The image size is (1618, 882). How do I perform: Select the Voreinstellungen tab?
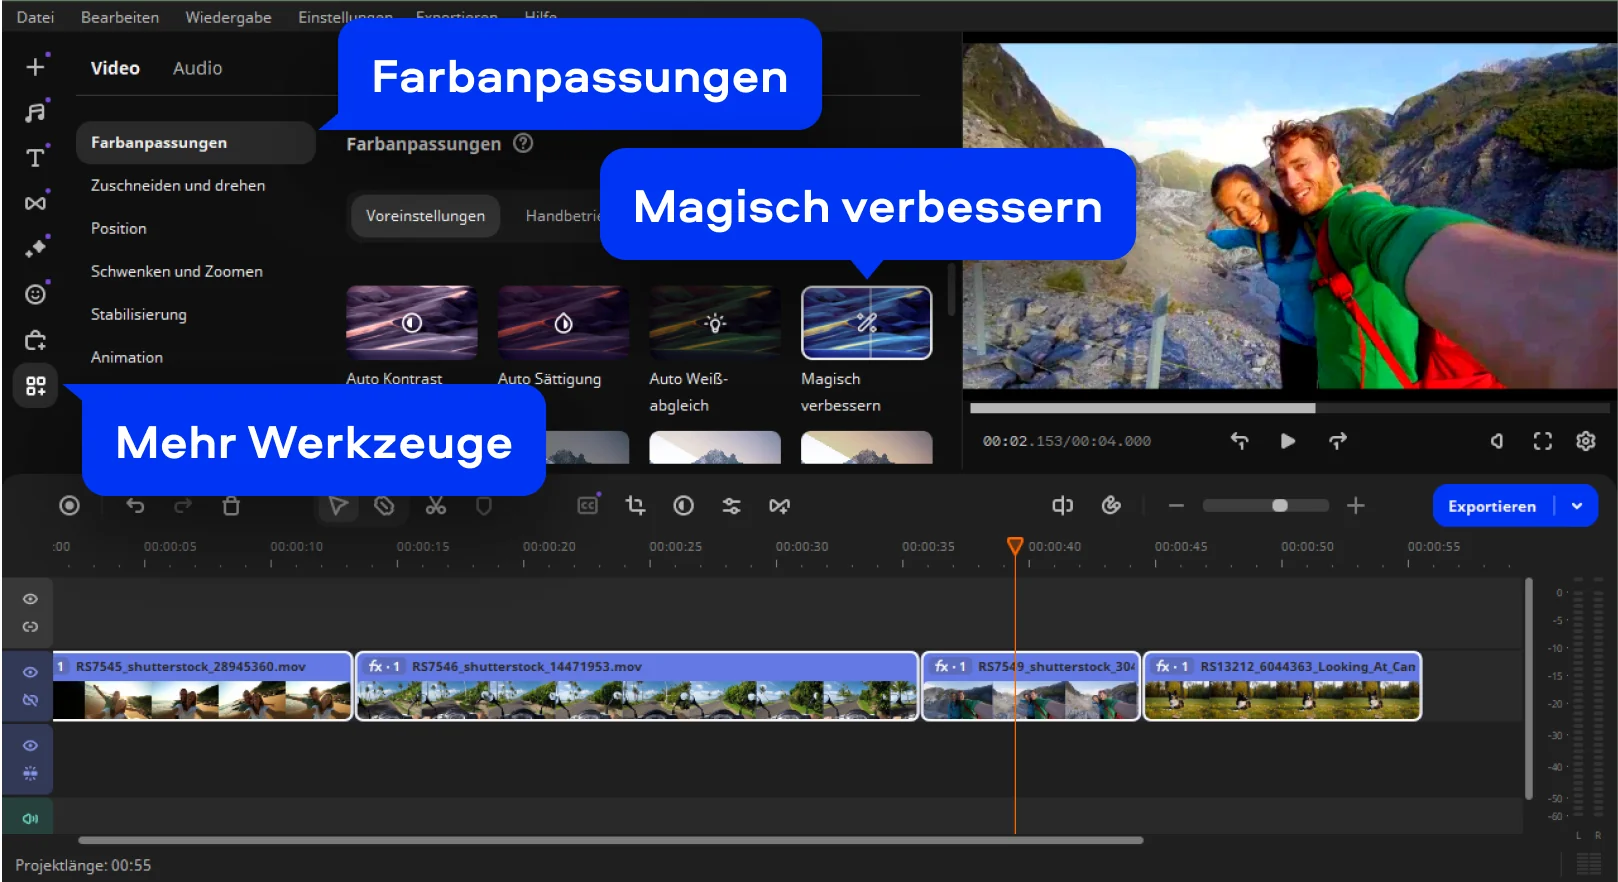425,216
